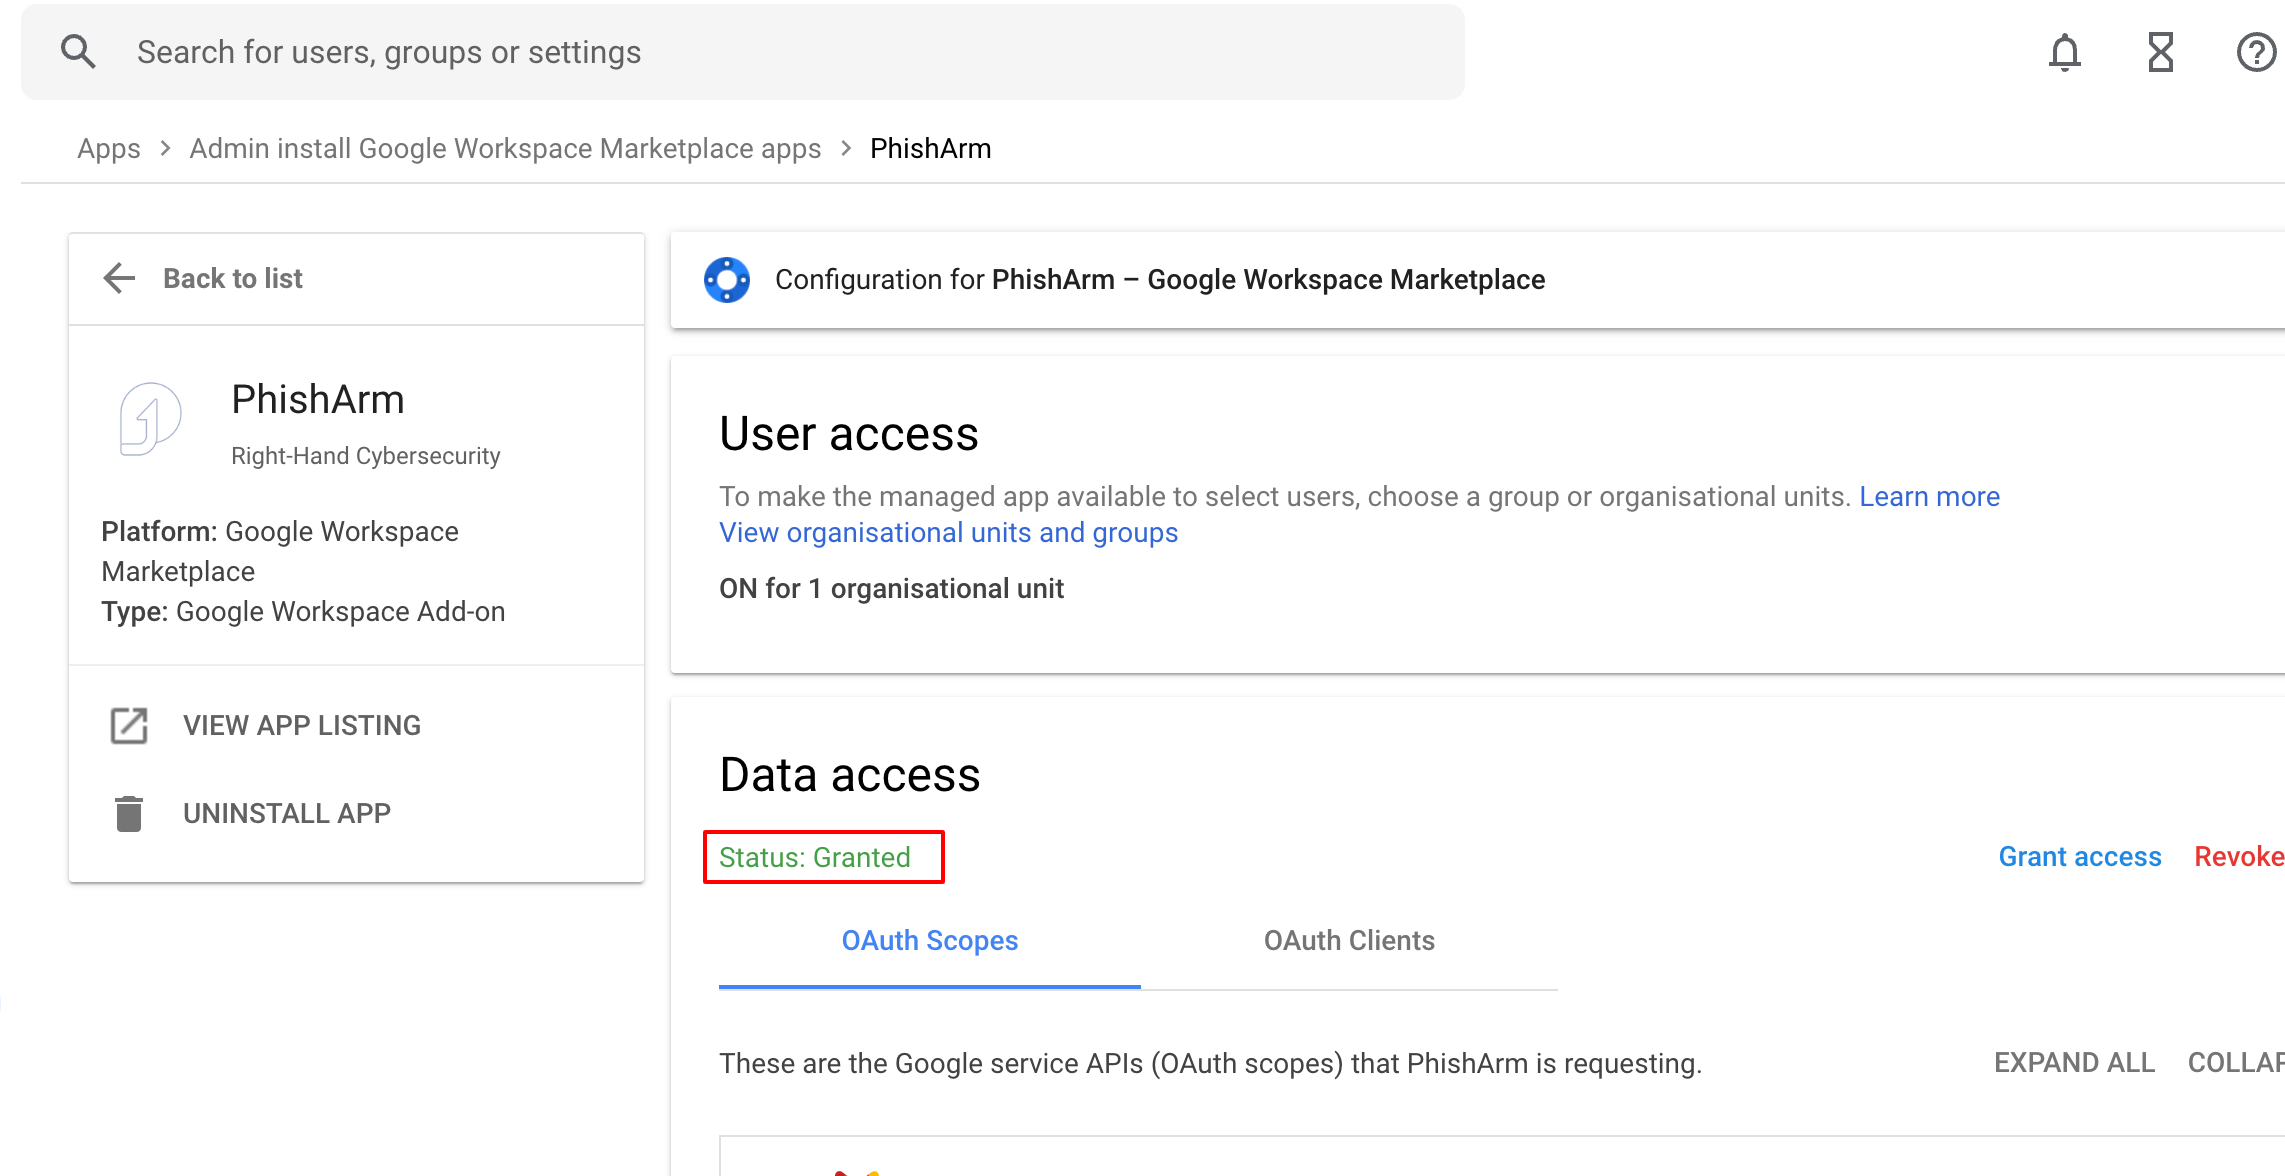Click the red Revoke button
The height and width of the screenshot is (1176, 2285).
coord(2238,857)
